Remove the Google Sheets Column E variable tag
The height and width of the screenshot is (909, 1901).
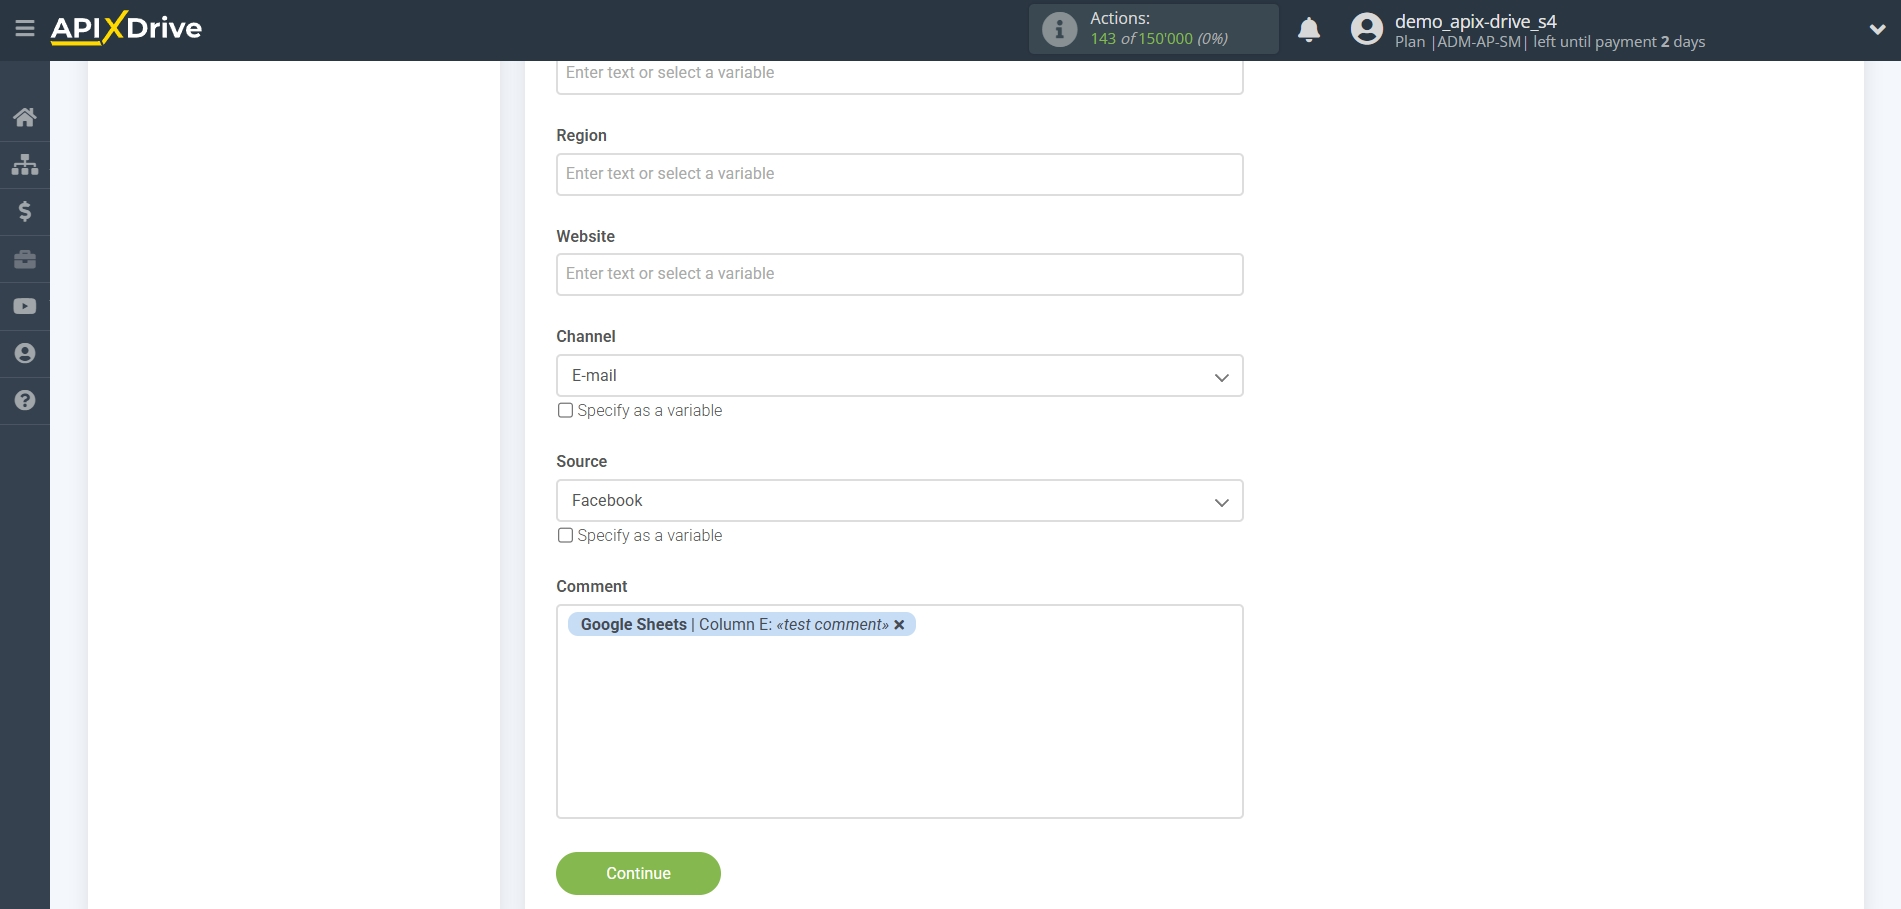899,625
